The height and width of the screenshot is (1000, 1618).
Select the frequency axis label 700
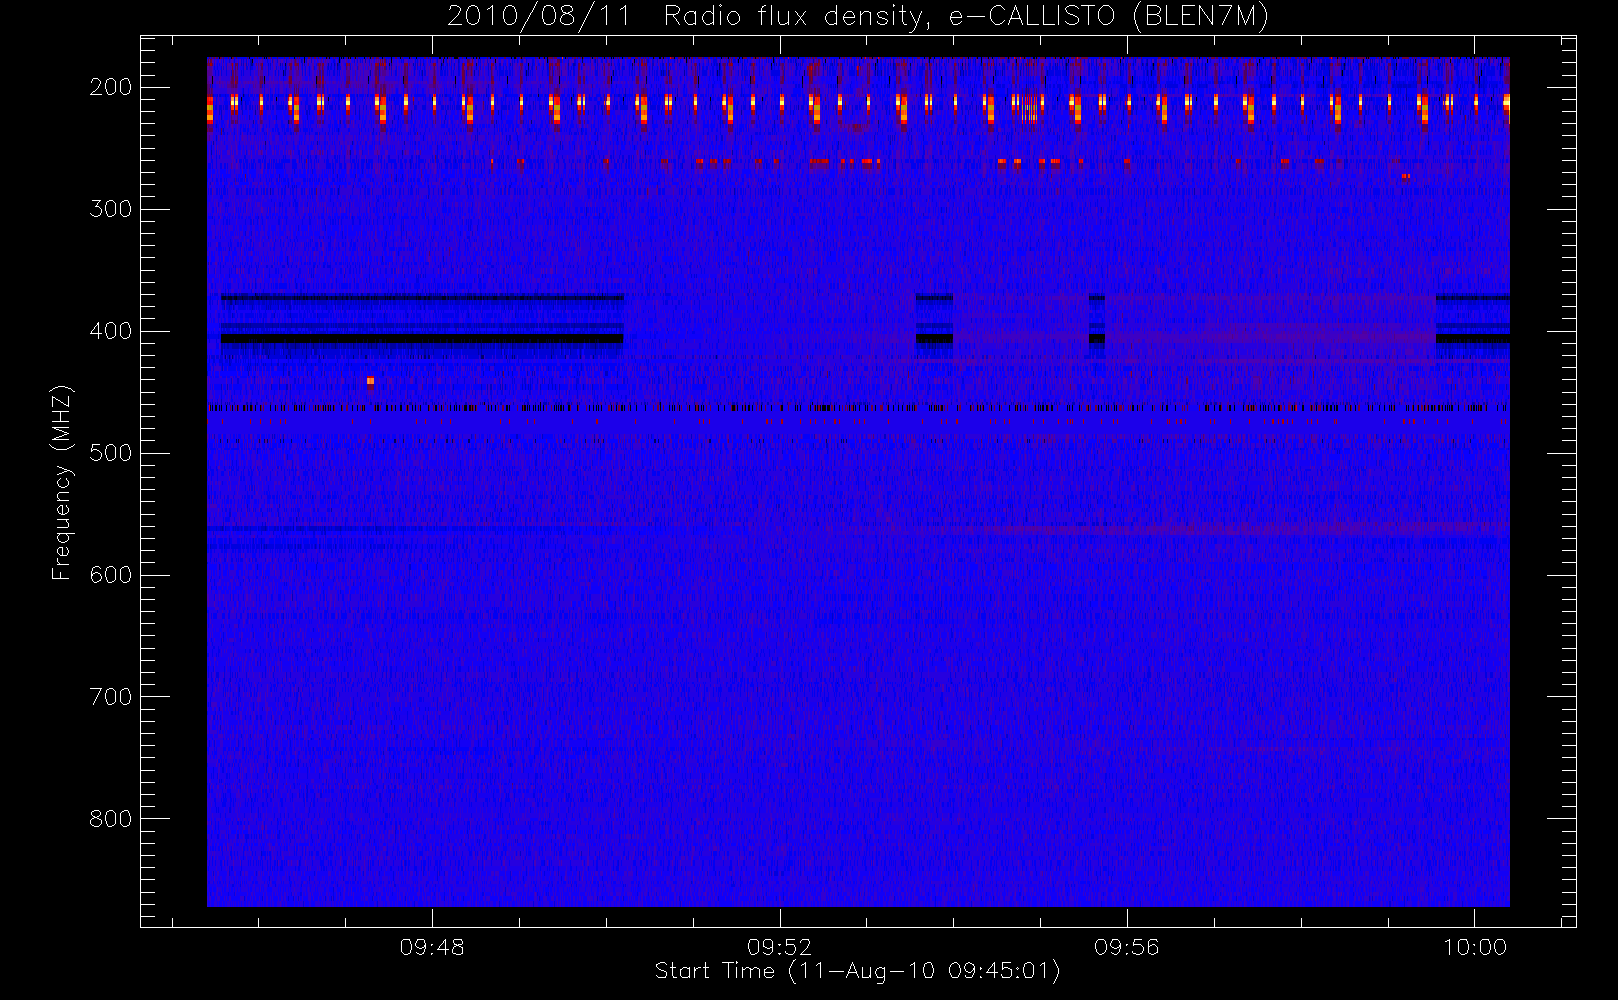(x=111, y=697)
